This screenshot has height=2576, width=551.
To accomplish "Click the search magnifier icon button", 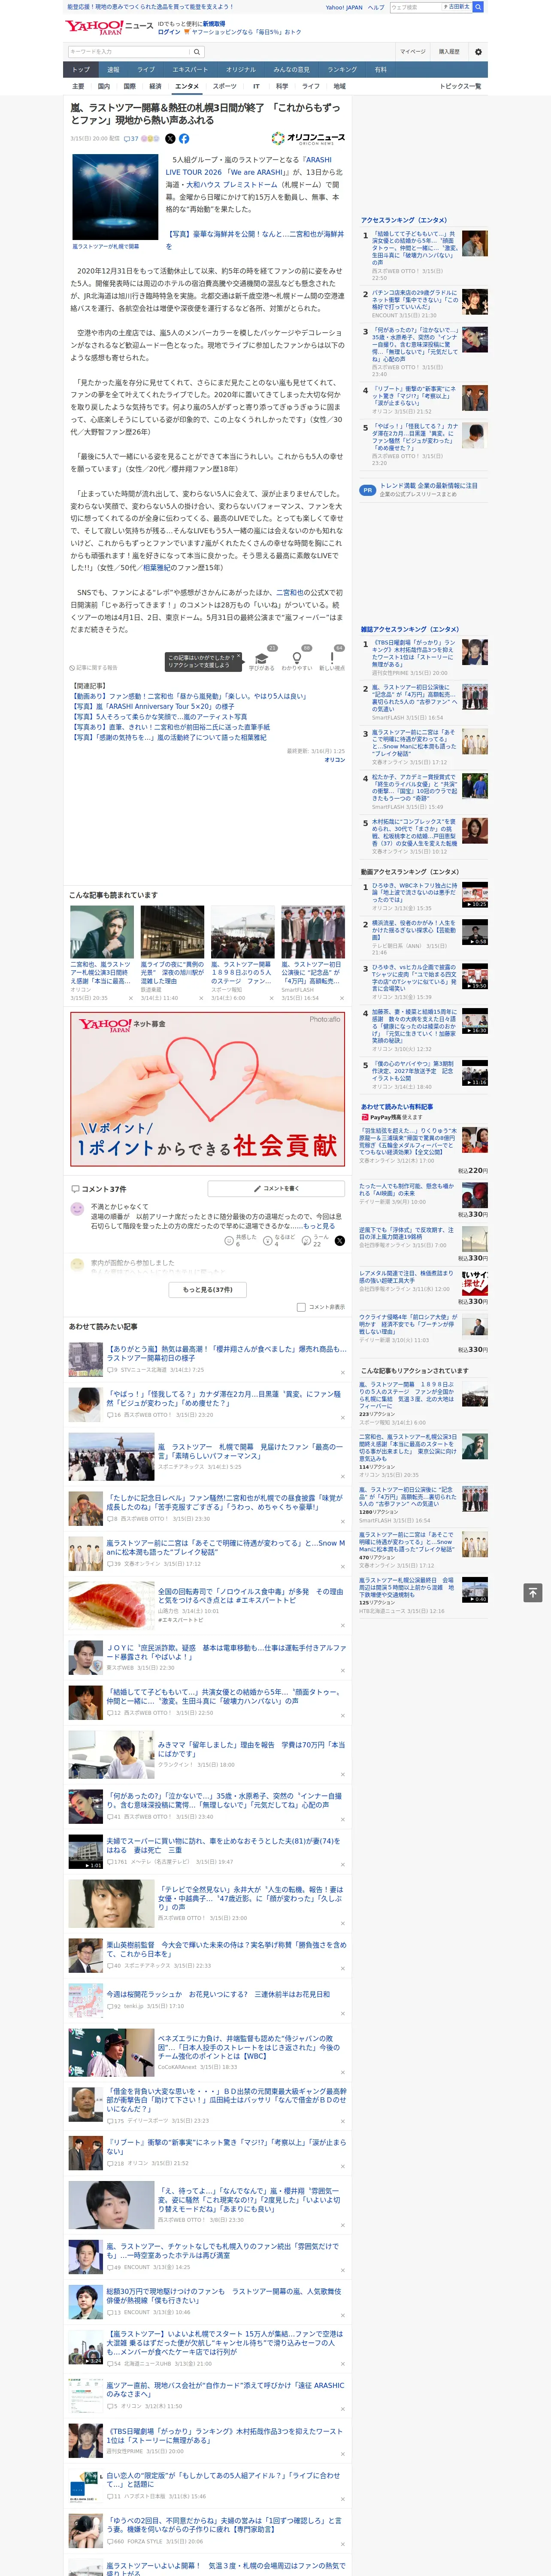I will tap(197, 52).
